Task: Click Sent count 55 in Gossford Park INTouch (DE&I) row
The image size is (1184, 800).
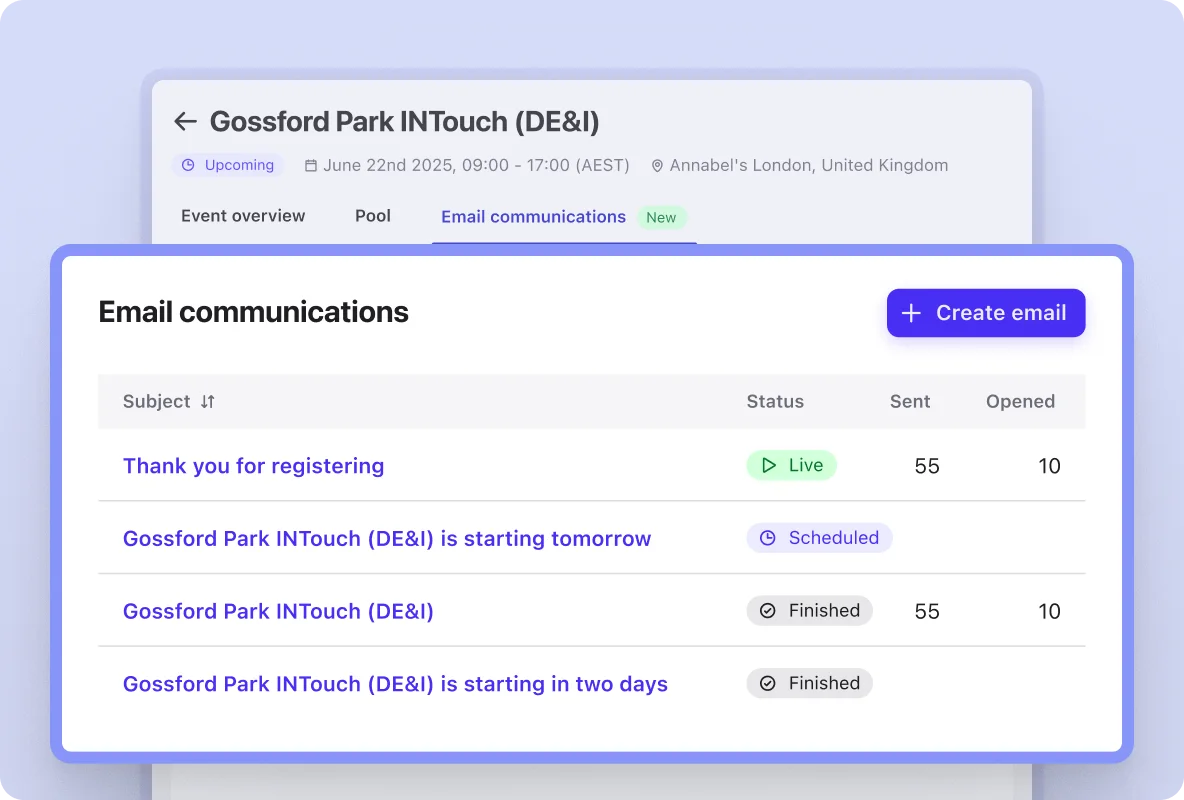Action: pos(927,611)
